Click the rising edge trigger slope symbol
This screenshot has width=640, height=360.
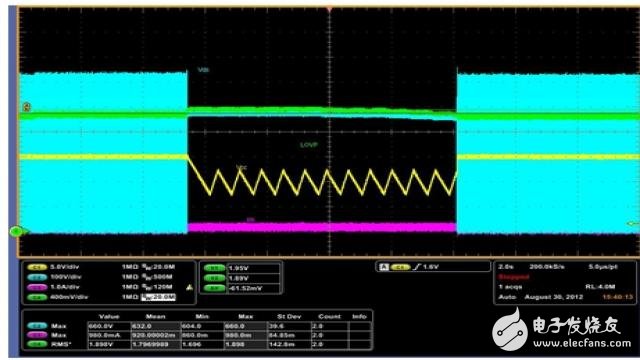[x=416, y=267]
